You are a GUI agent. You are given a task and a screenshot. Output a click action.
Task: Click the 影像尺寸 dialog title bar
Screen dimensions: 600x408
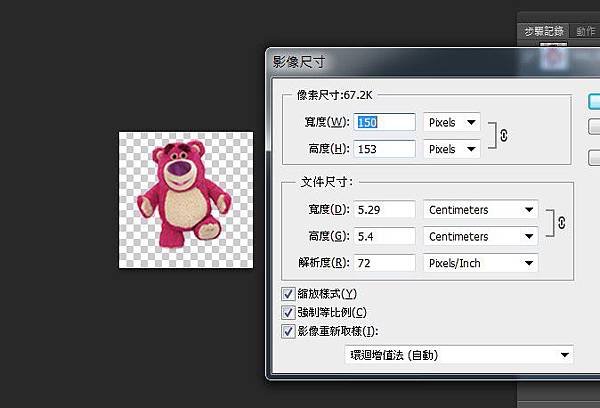tap(432, 62)
